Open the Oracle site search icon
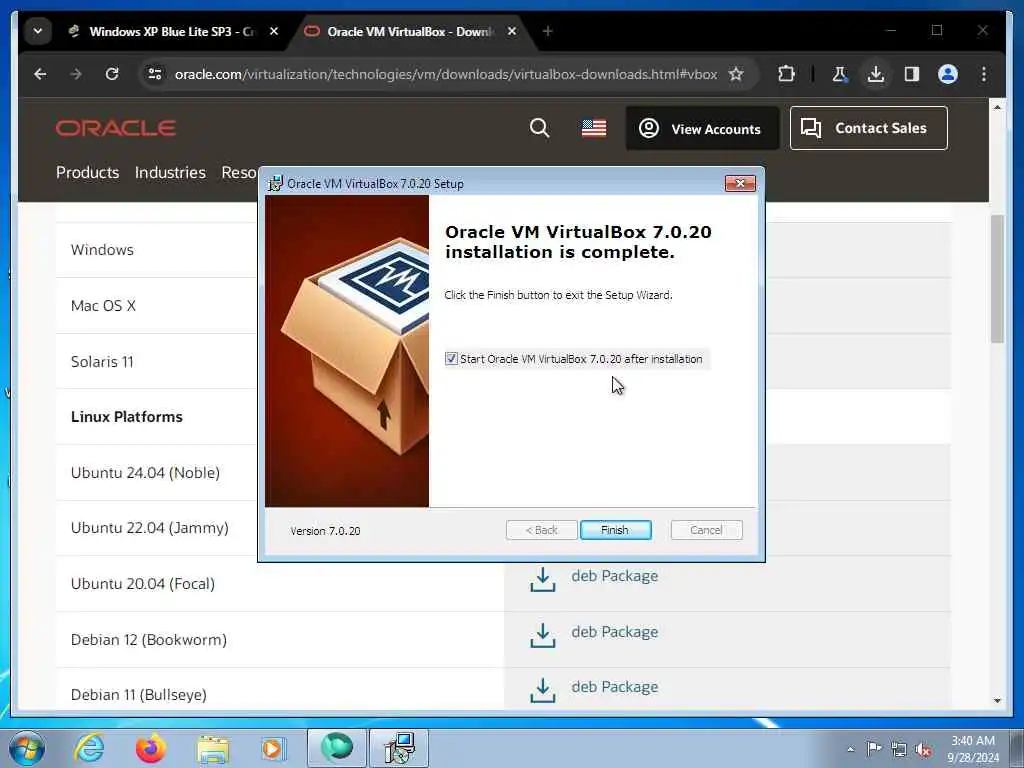The image size is (1024, 768). (539, 128)
